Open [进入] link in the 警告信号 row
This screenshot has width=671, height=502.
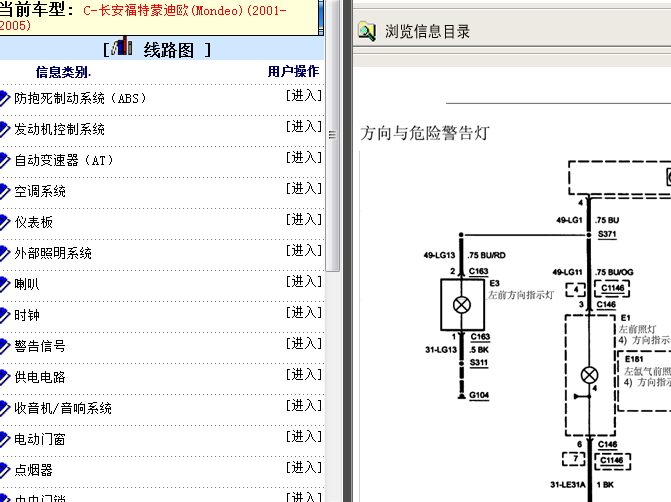click(304, 343)
